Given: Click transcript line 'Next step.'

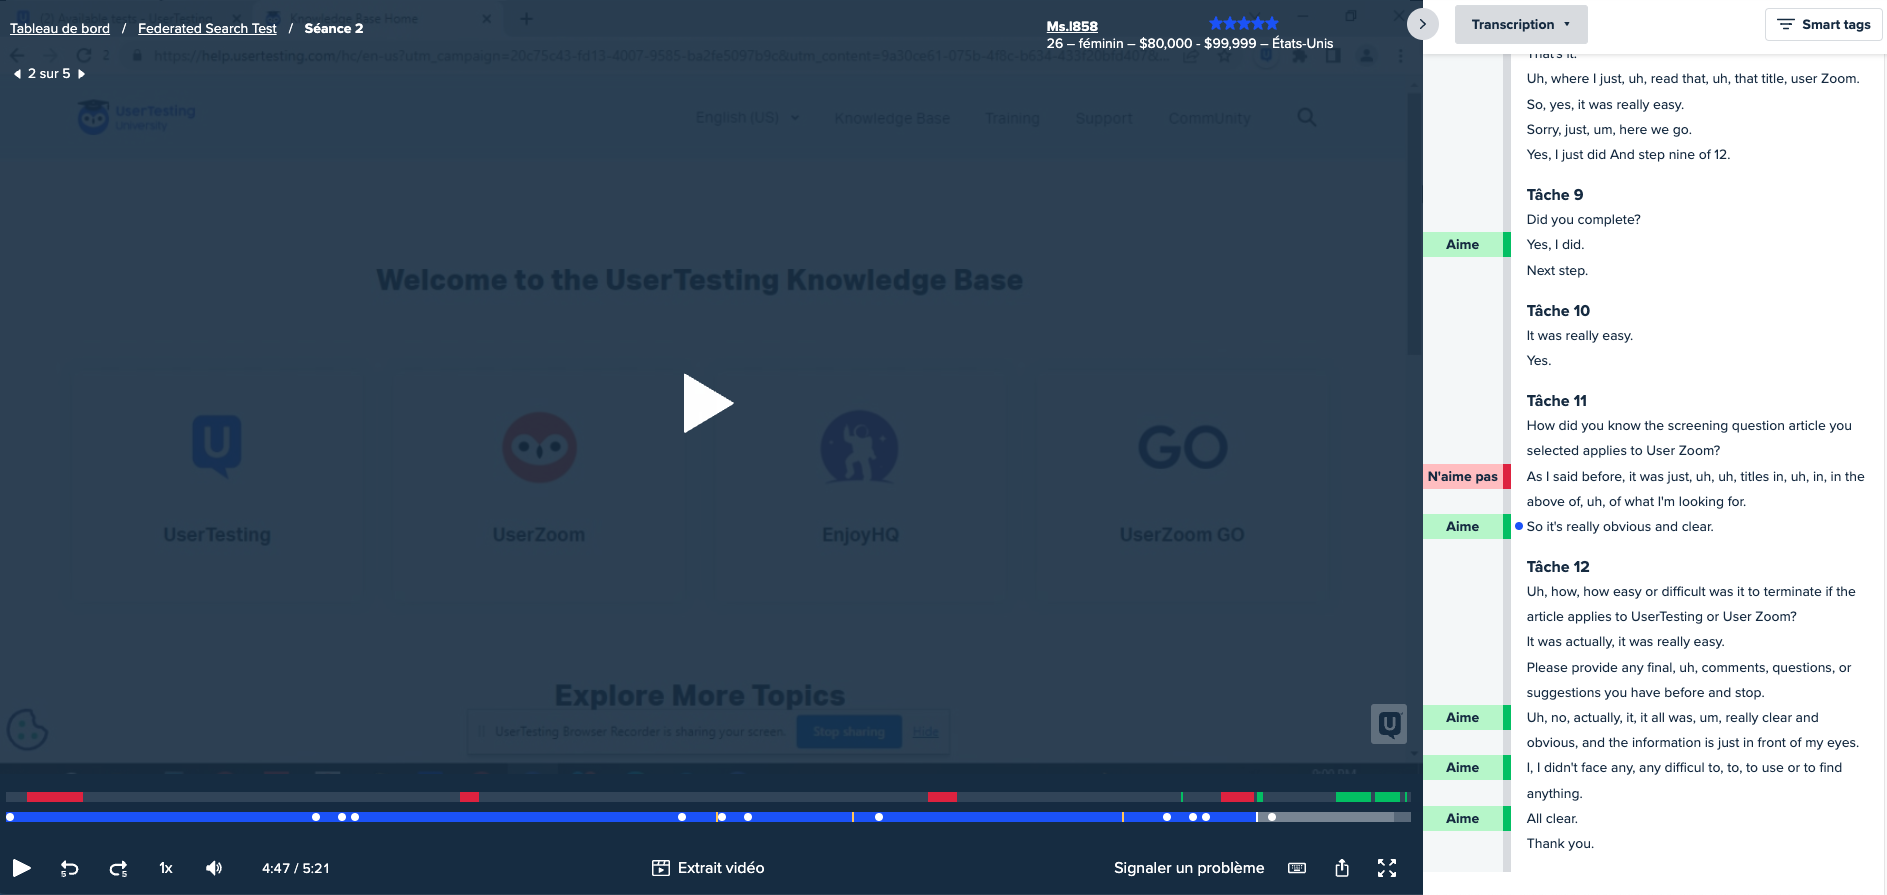Looking at the screenshot, I should point(1557,270).
